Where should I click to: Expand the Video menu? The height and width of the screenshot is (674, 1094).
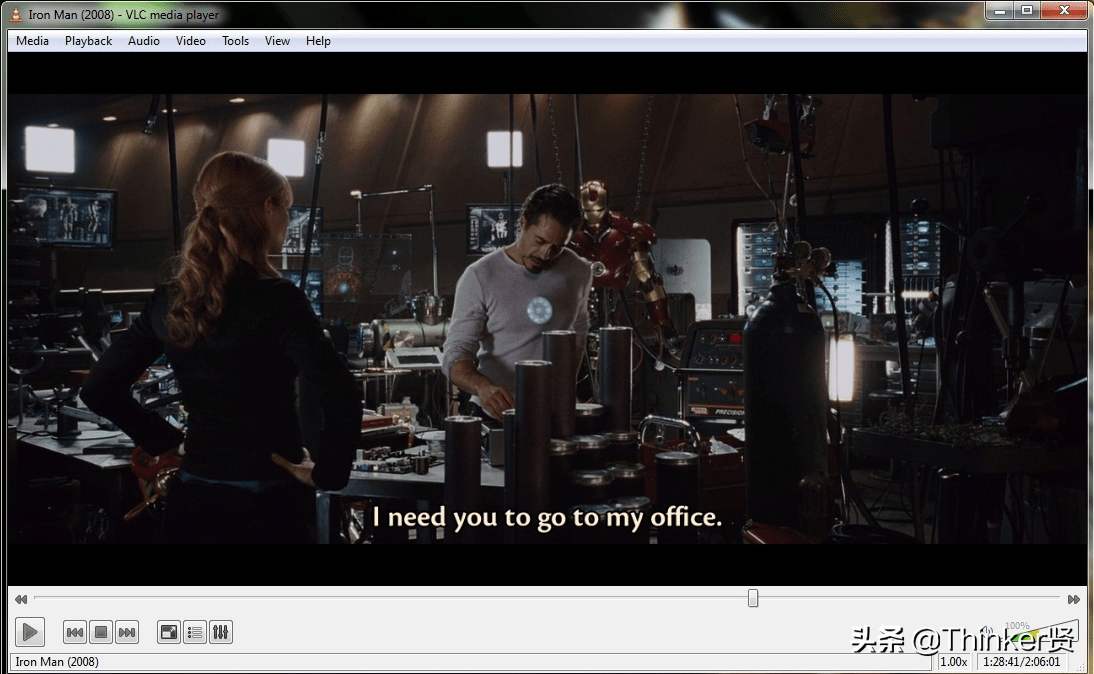190,41
